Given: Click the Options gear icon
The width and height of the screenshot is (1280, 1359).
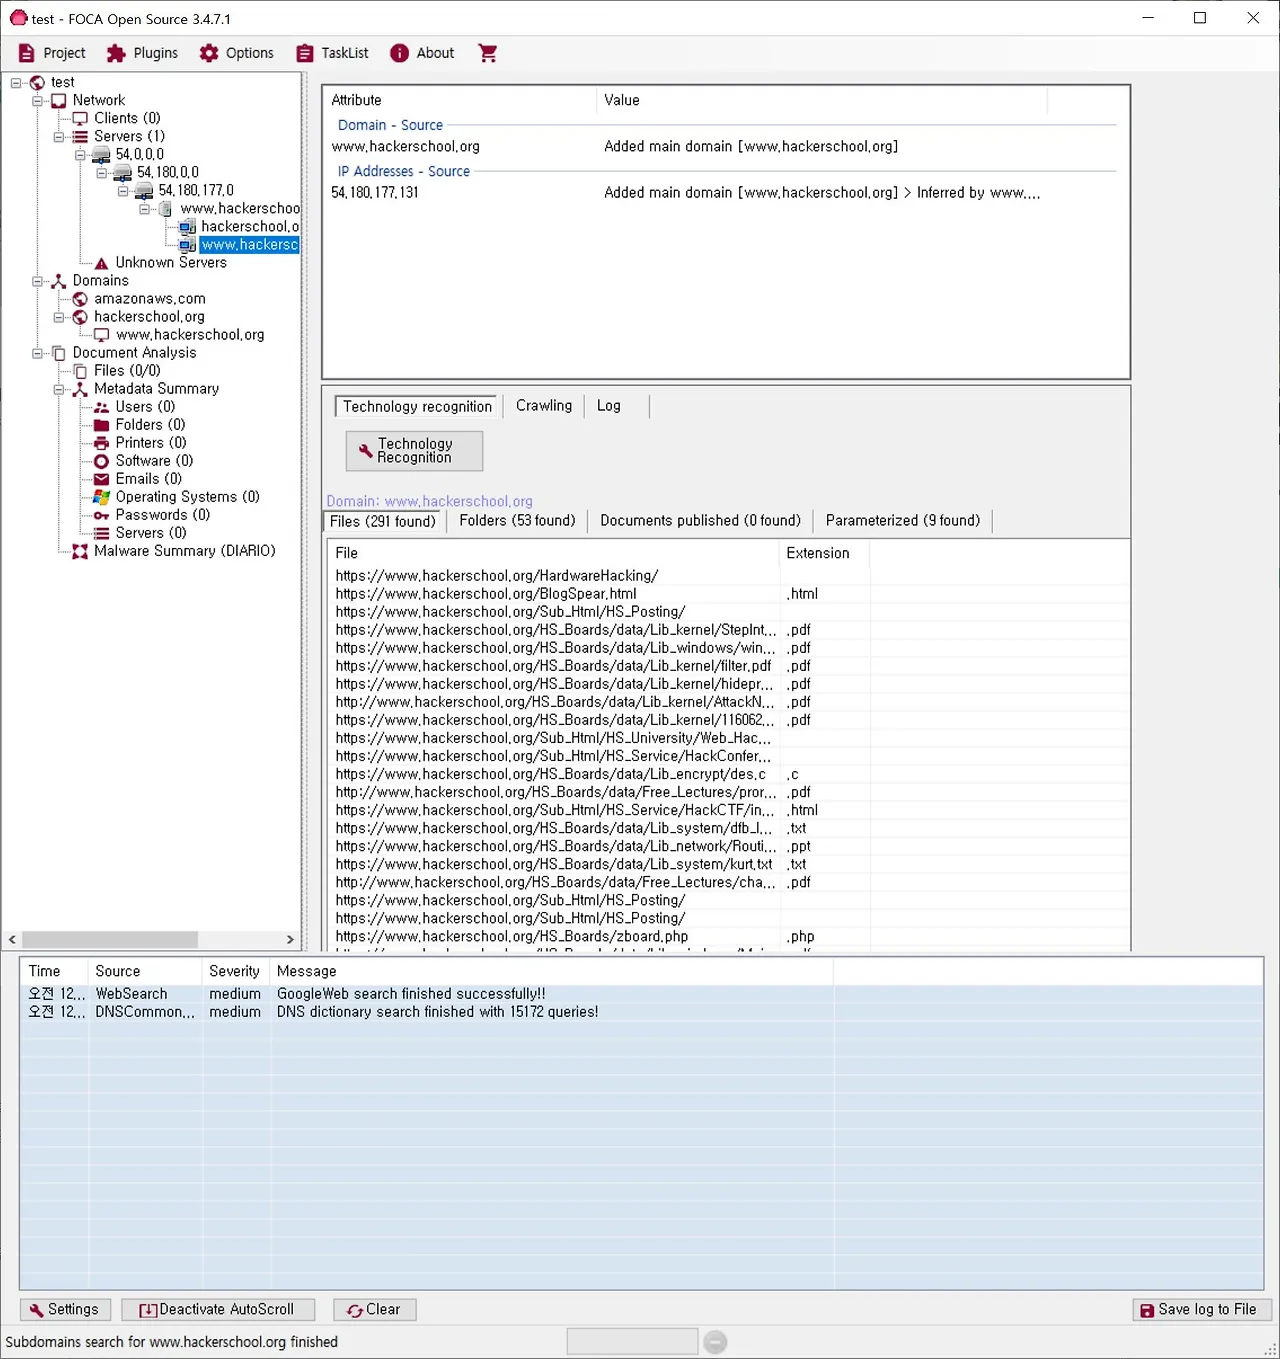Looking at the screenshot, I should coord(208,53).
